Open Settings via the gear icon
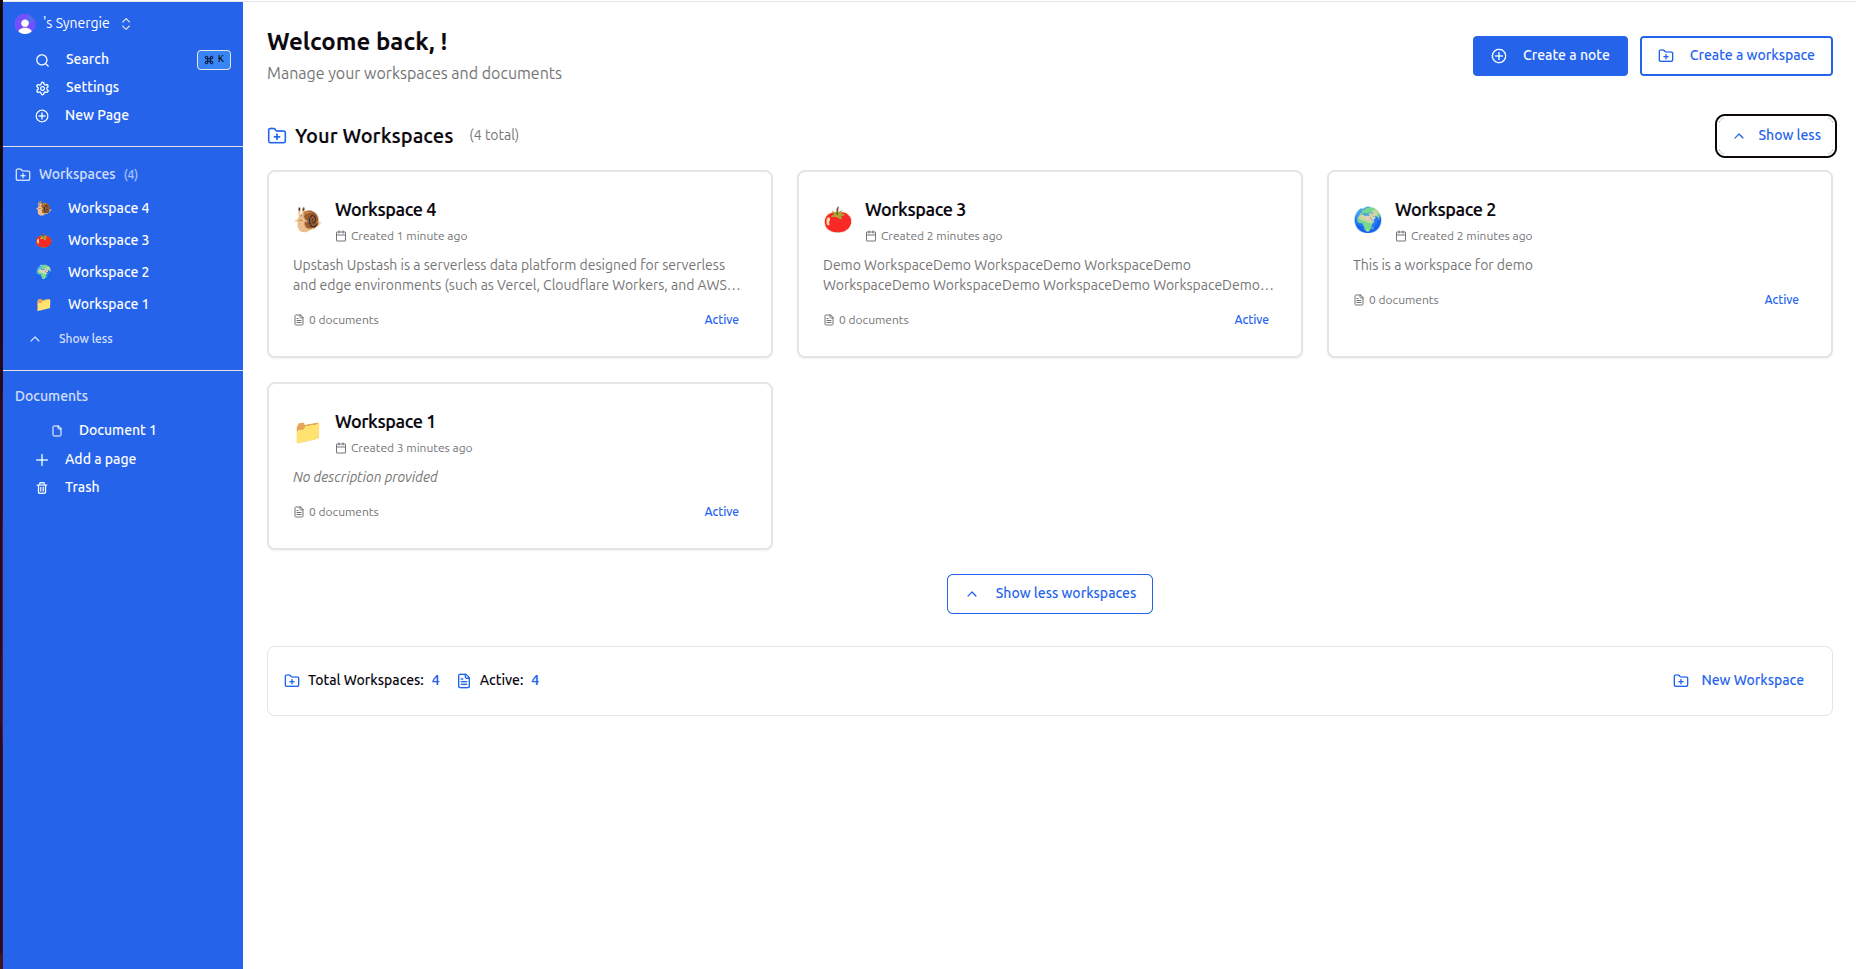This screenshot has height=969, width=1856. (x=42, y=88)
